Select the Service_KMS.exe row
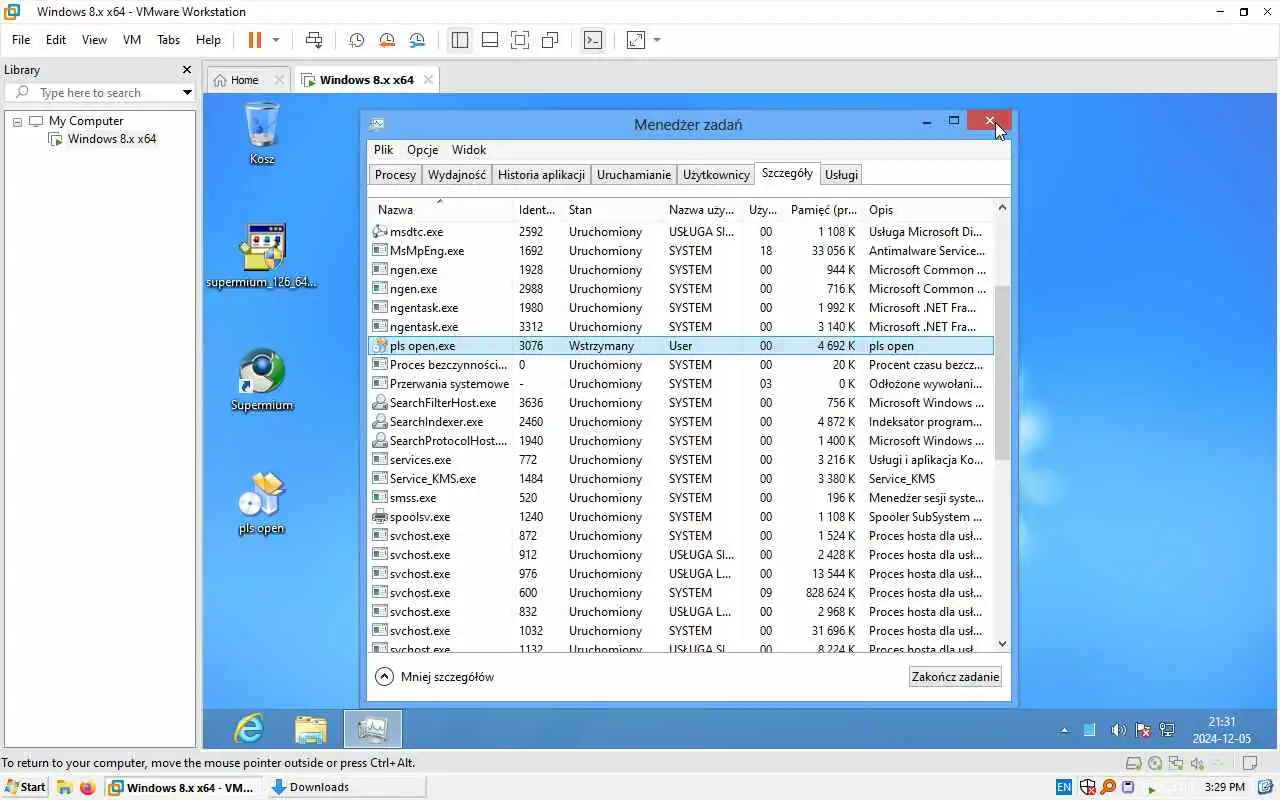The image size is (1280, 800). pyautogui.click(x=680, y=479)
